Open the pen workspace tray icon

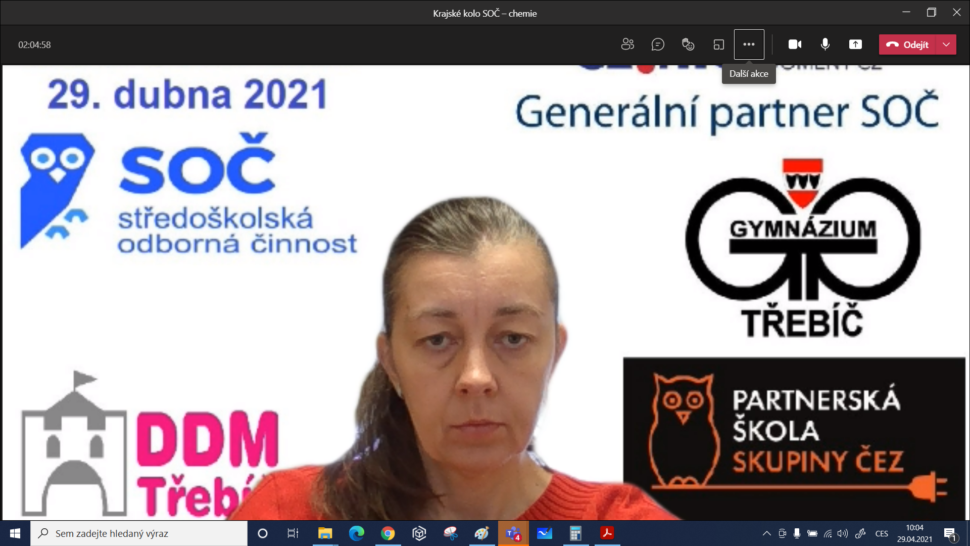coord(860,533)
